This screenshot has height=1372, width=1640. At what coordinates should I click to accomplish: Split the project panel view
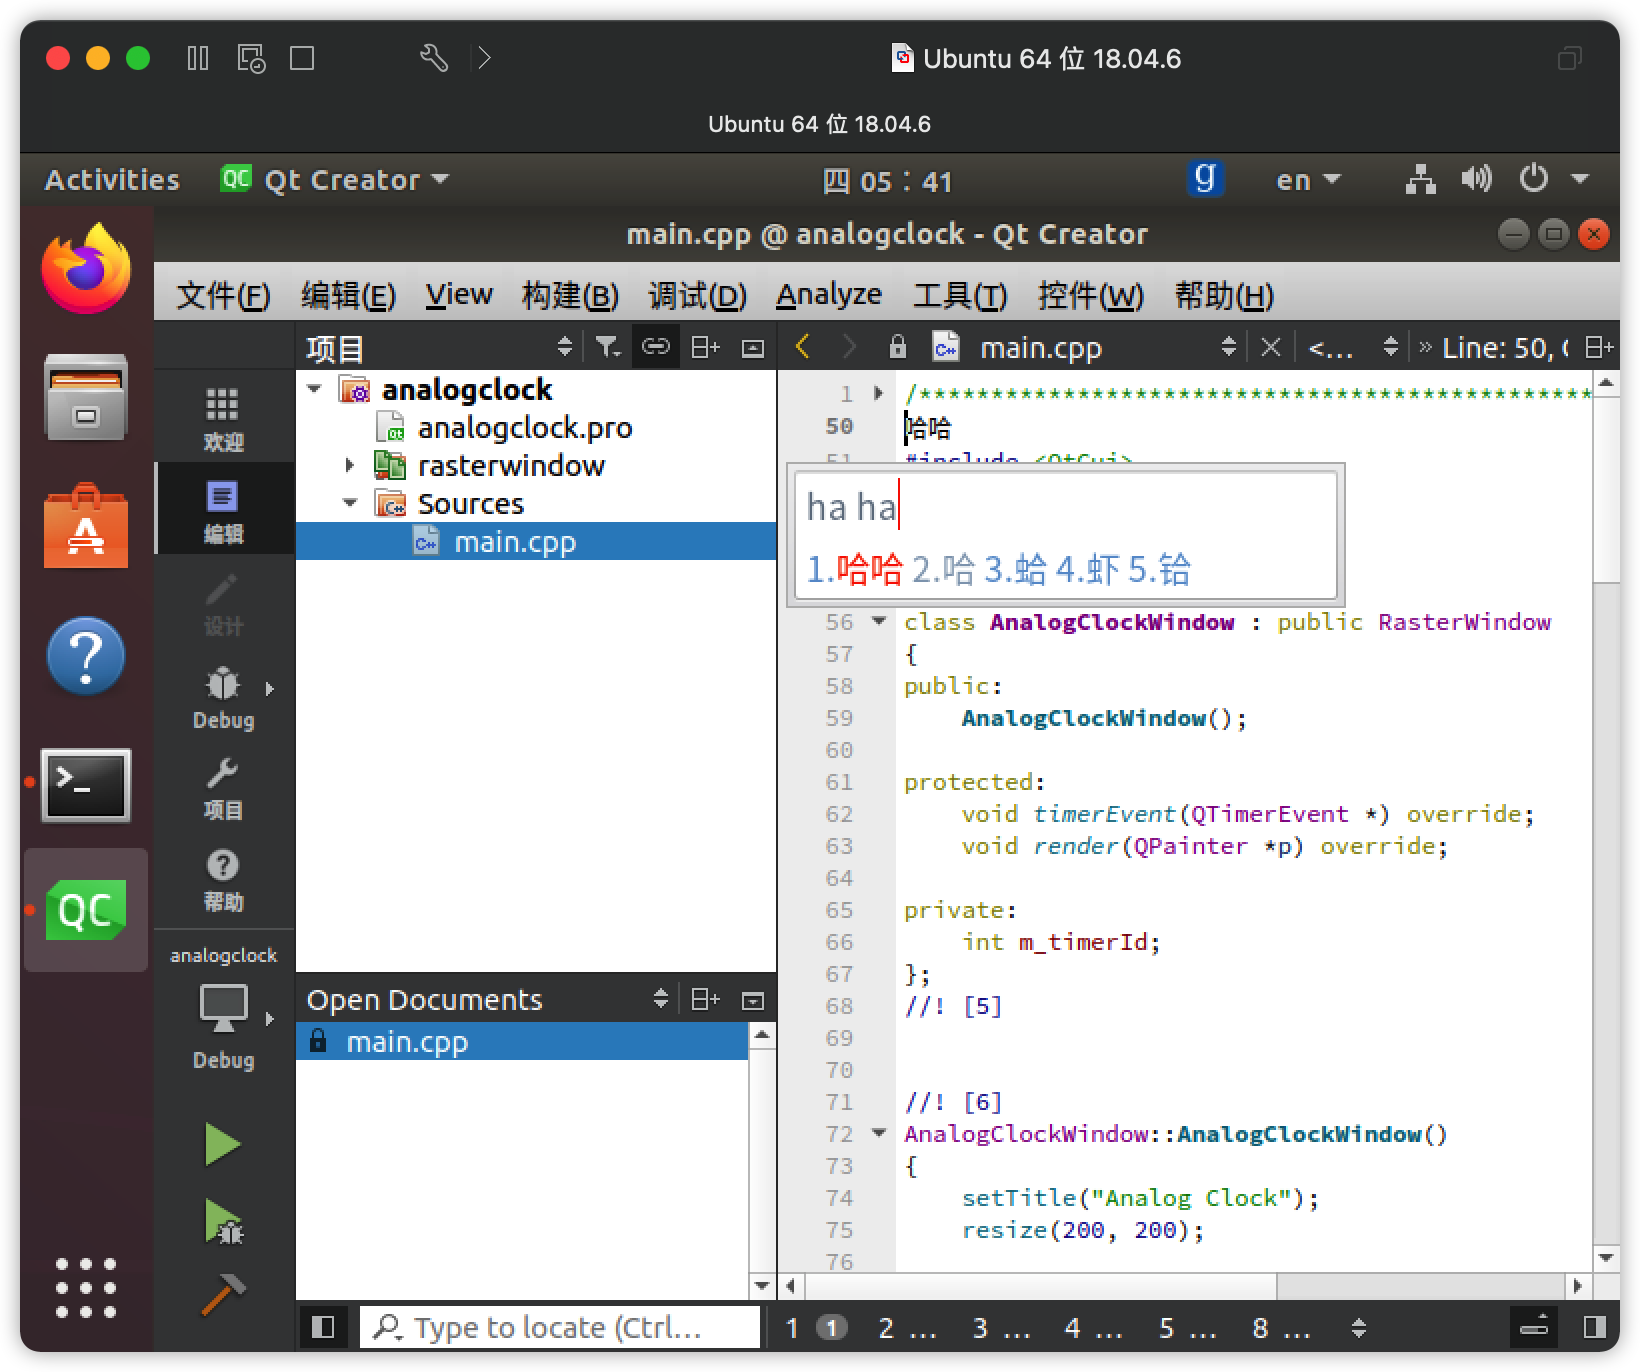[705, 347]
